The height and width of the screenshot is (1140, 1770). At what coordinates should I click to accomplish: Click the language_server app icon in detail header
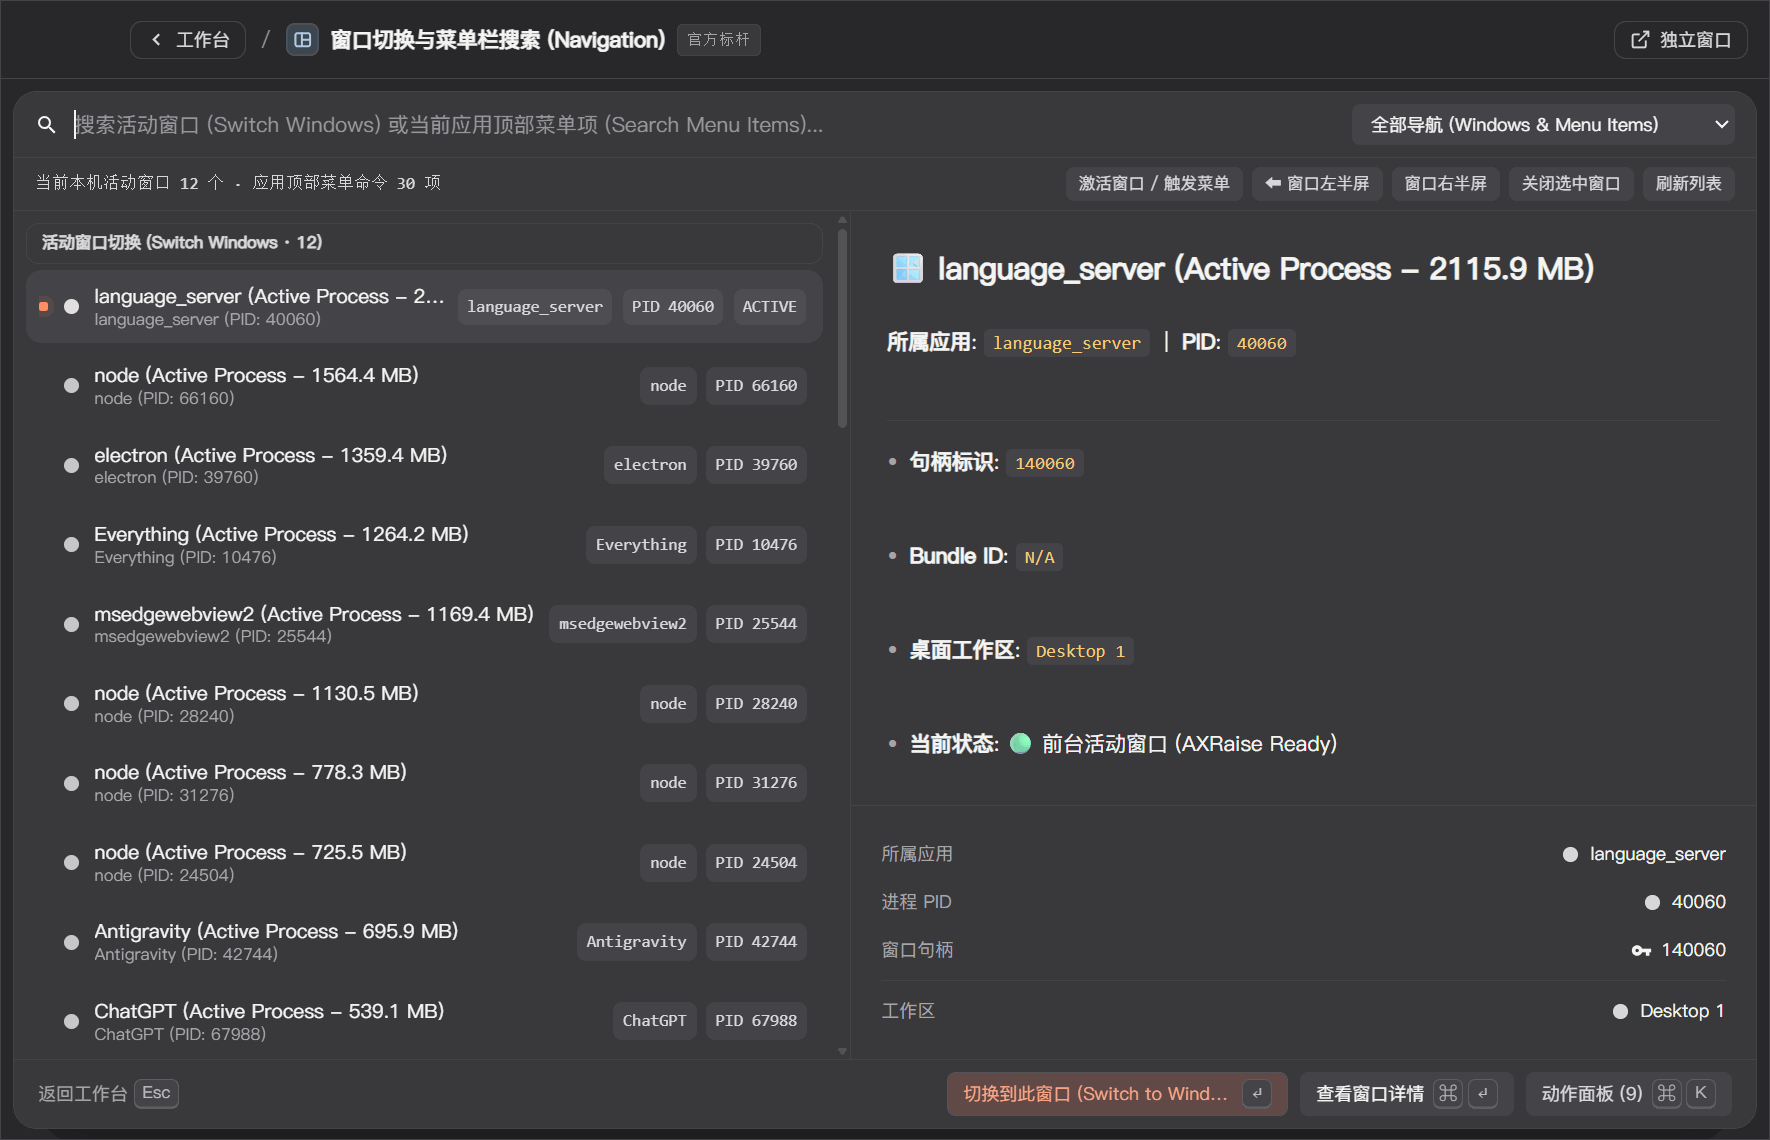click(x=907, y=268)
